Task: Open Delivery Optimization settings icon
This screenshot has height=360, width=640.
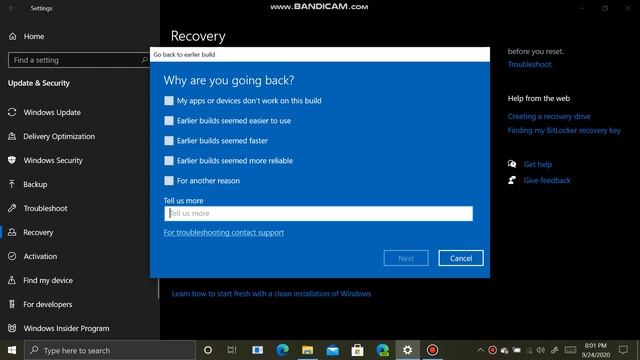Action: pyautogui.click(x=12, y=136)
